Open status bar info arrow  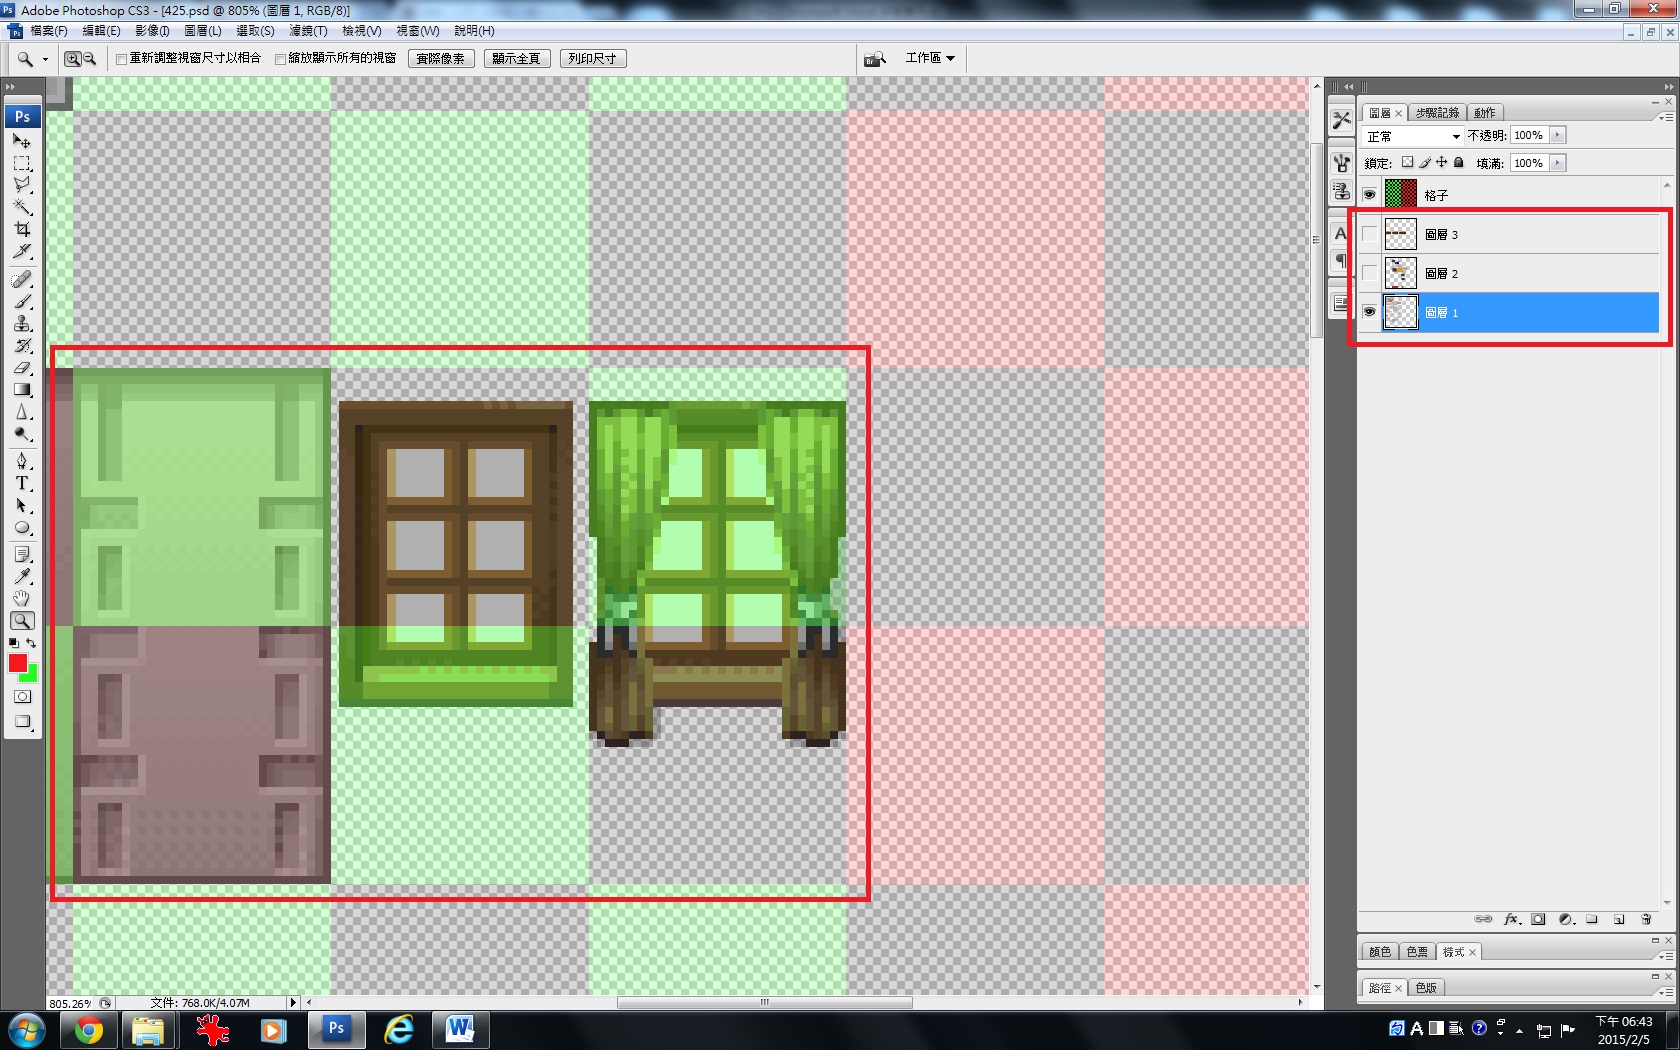point(293,1002)
